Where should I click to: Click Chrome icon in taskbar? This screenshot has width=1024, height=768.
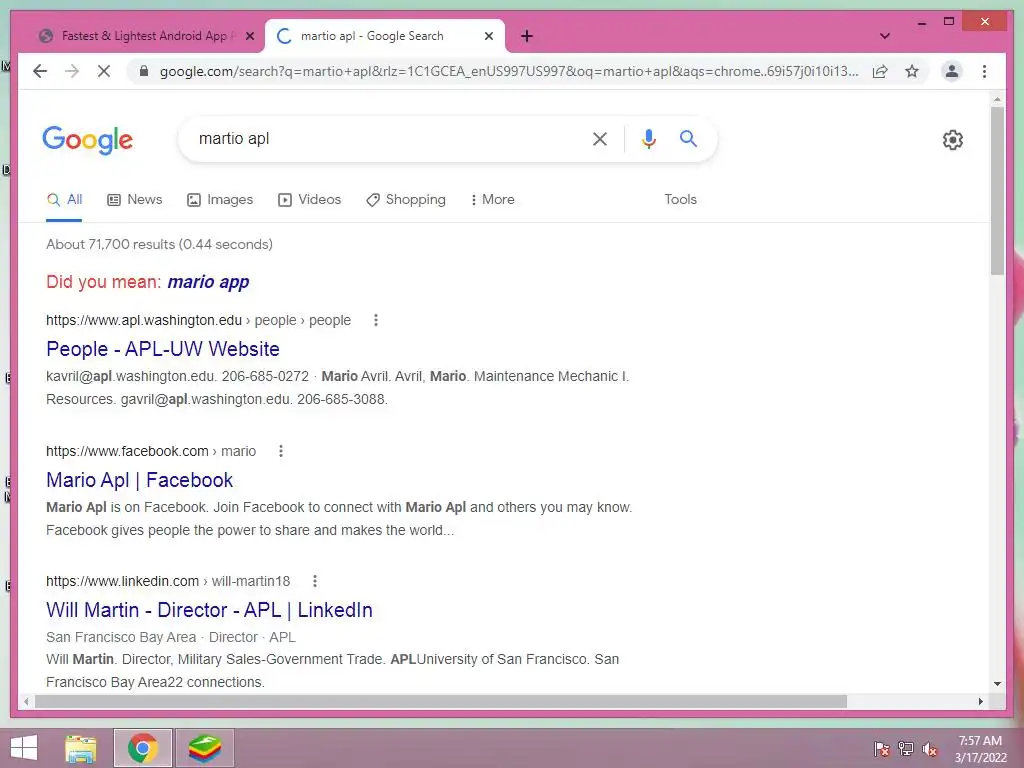point(142,748)
